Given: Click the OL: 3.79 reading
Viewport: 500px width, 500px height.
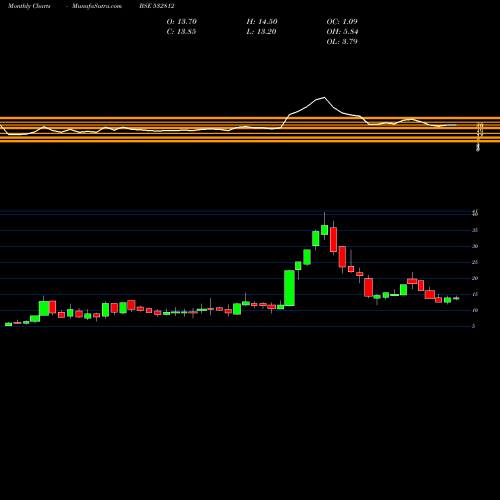Looking at the screenshot, I should point(342,42).
